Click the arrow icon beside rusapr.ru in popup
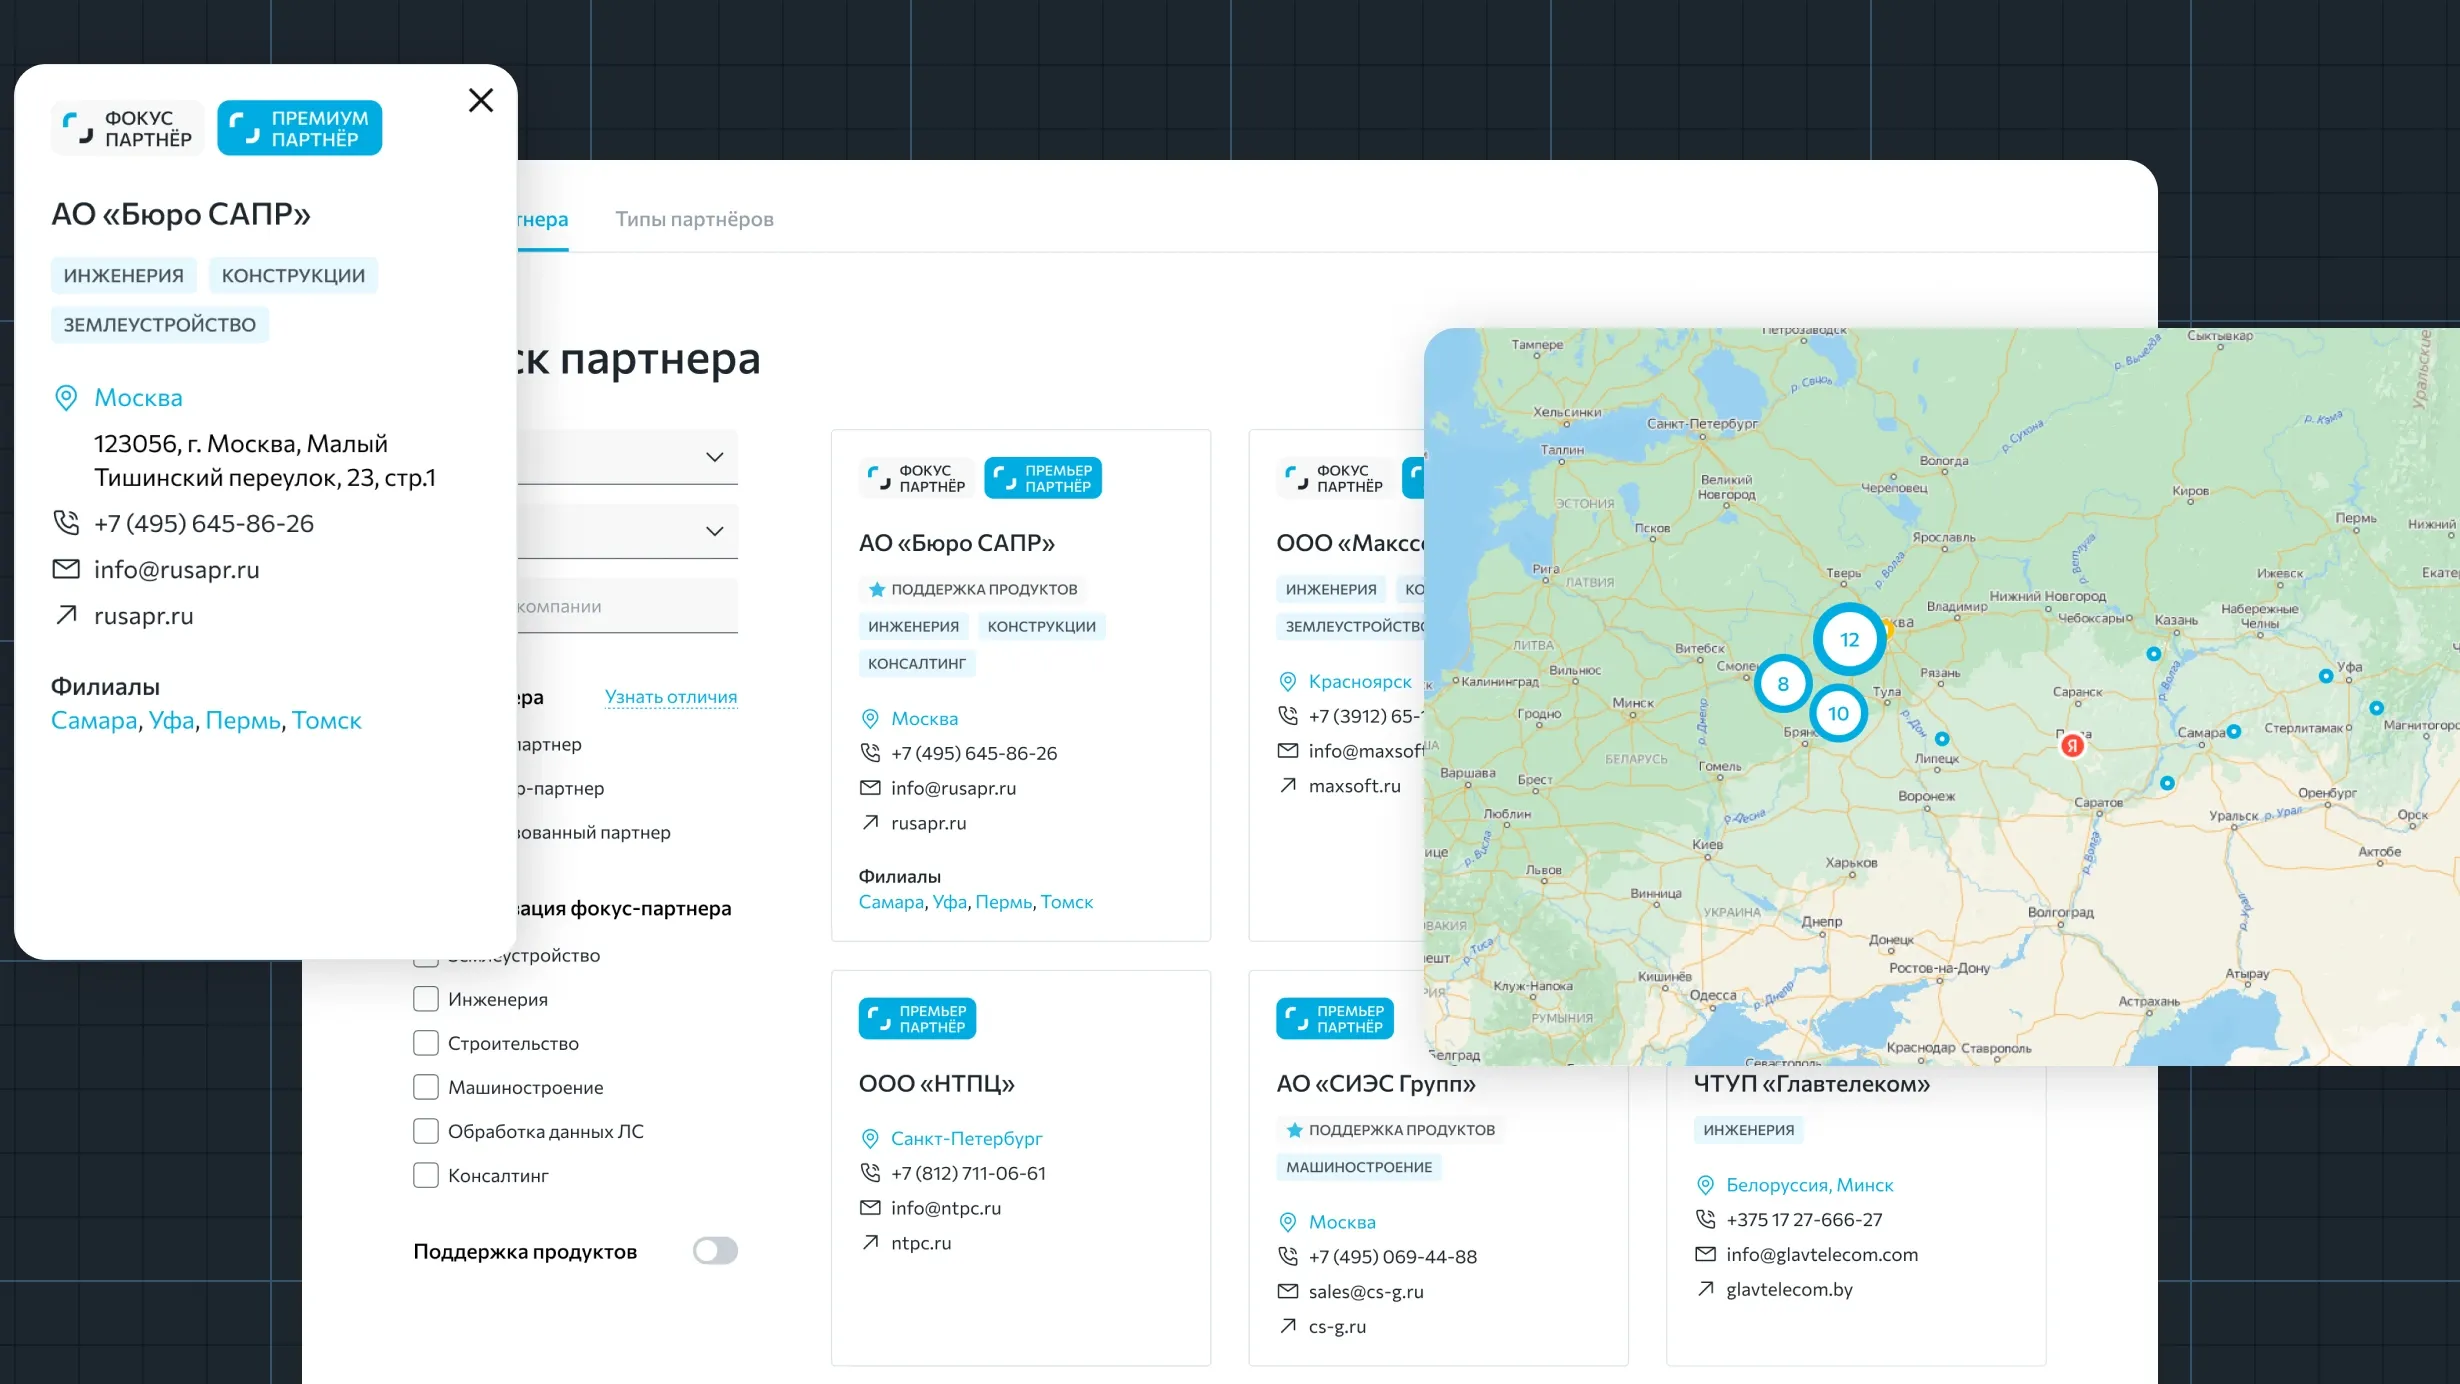This screenshot has height=1384, width=2460. pyautogui.click(x=66, y=615)
